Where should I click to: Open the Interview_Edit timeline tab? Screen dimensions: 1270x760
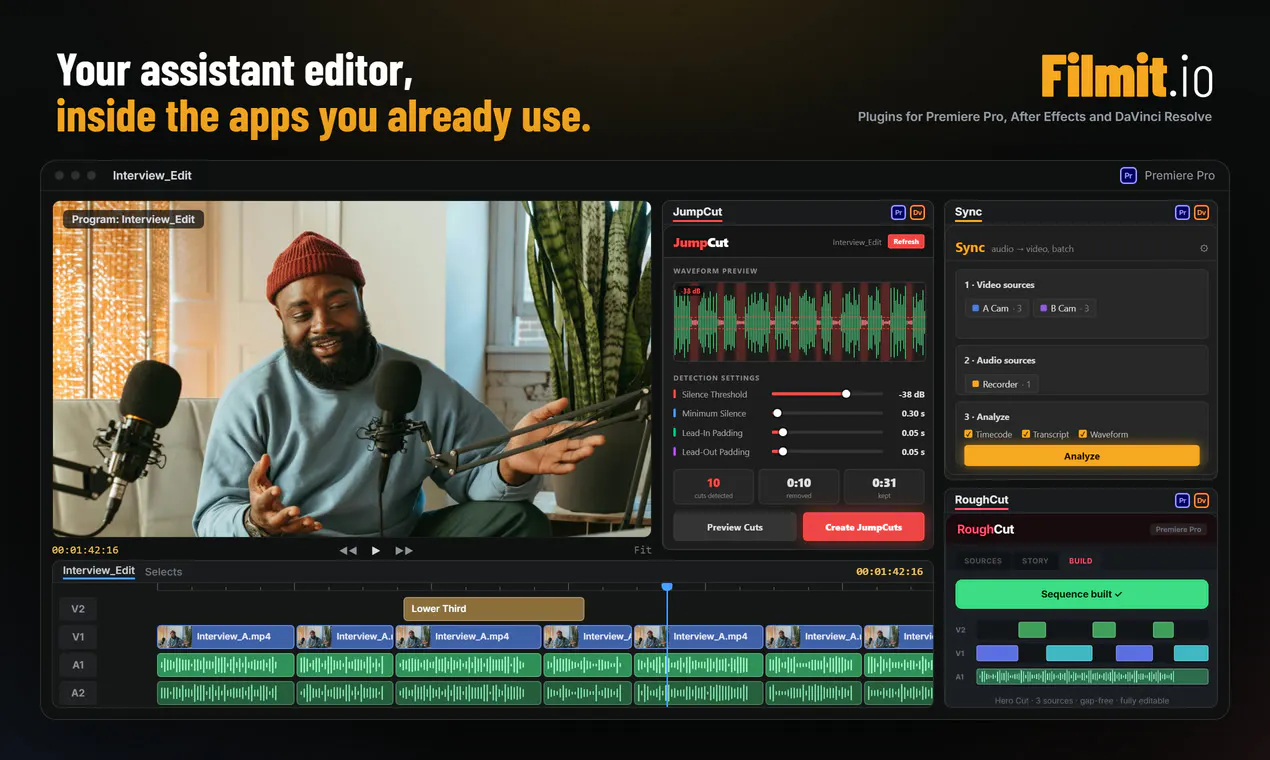[x=98, y=571]
